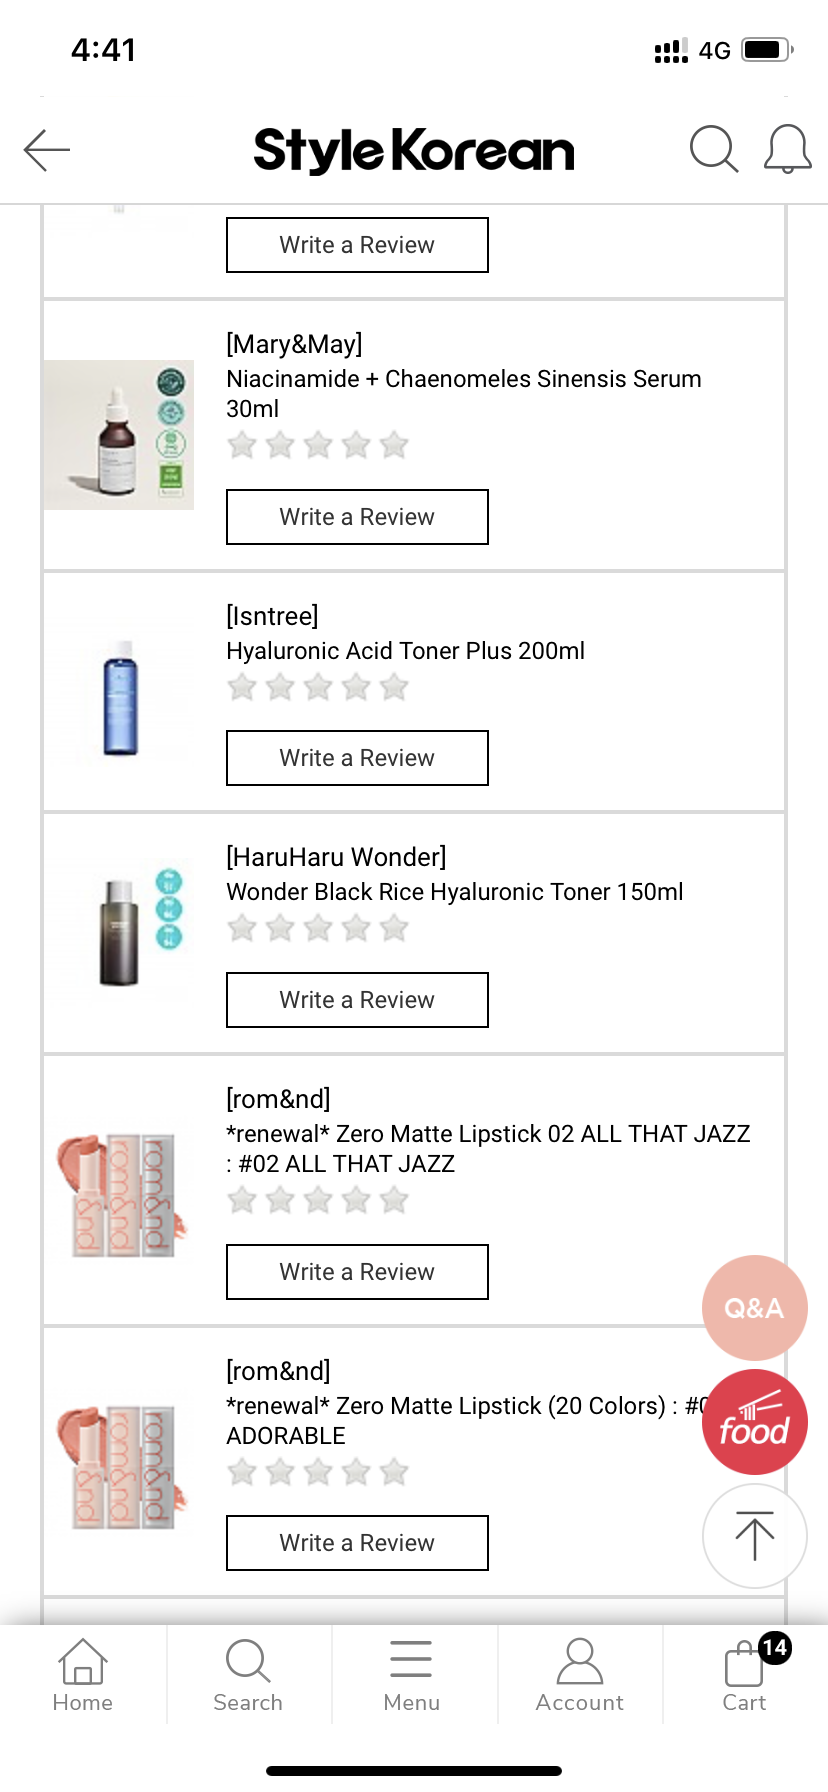This screenshot has width=828, height=1792.
Task: Write a Review for HaruHaru Wonder toner
Action: point(357,1000)
